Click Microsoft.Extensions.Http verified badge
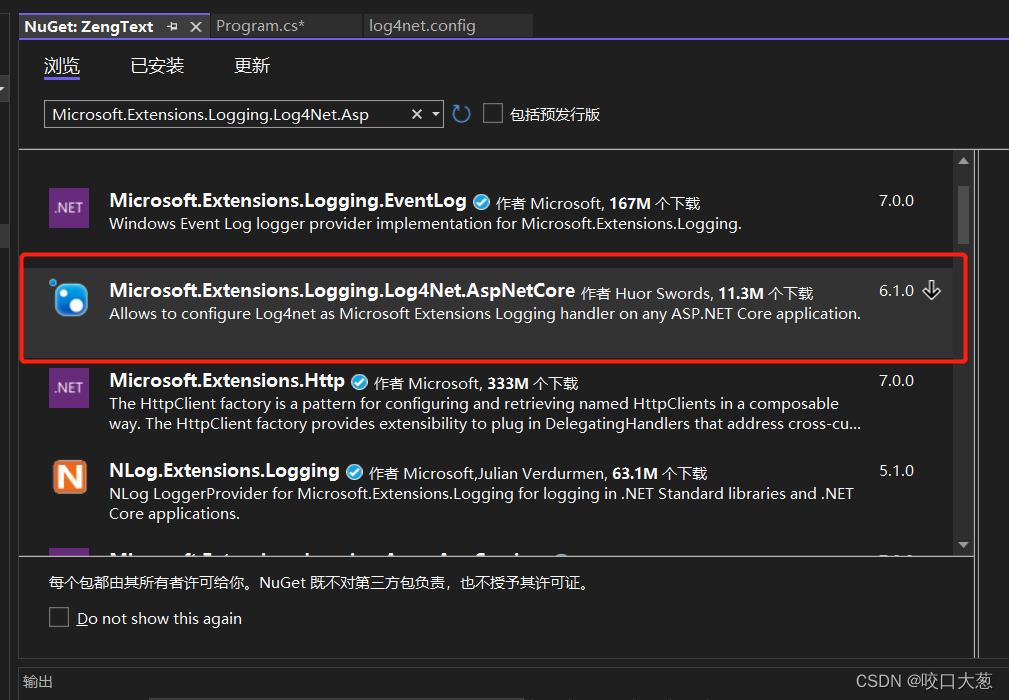1009x700 pixels. tap(359, 382)
